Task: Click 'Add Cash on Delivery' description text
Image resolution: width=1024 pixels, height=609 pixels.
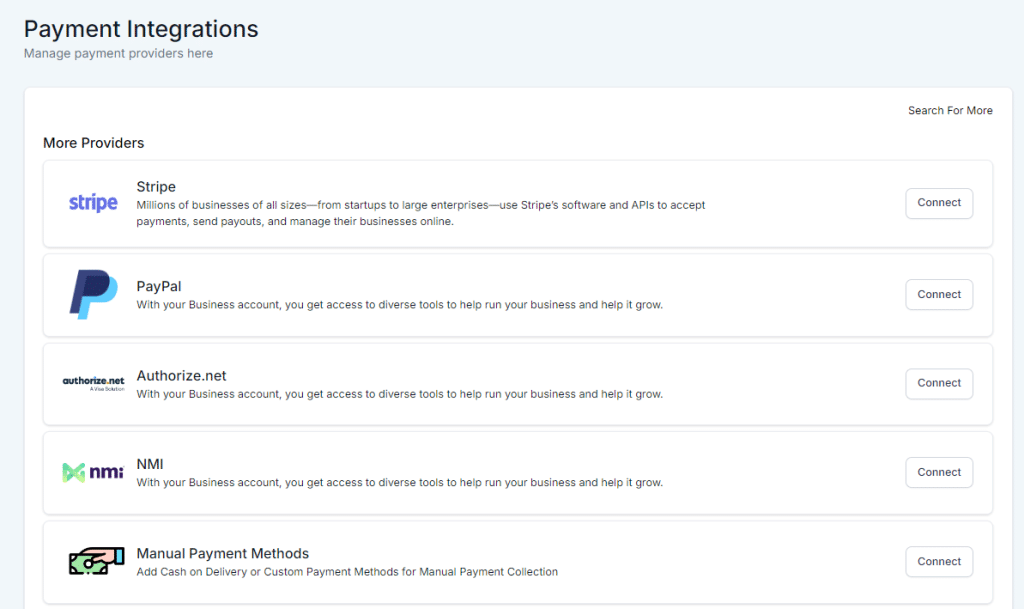Action: point(347,572)
